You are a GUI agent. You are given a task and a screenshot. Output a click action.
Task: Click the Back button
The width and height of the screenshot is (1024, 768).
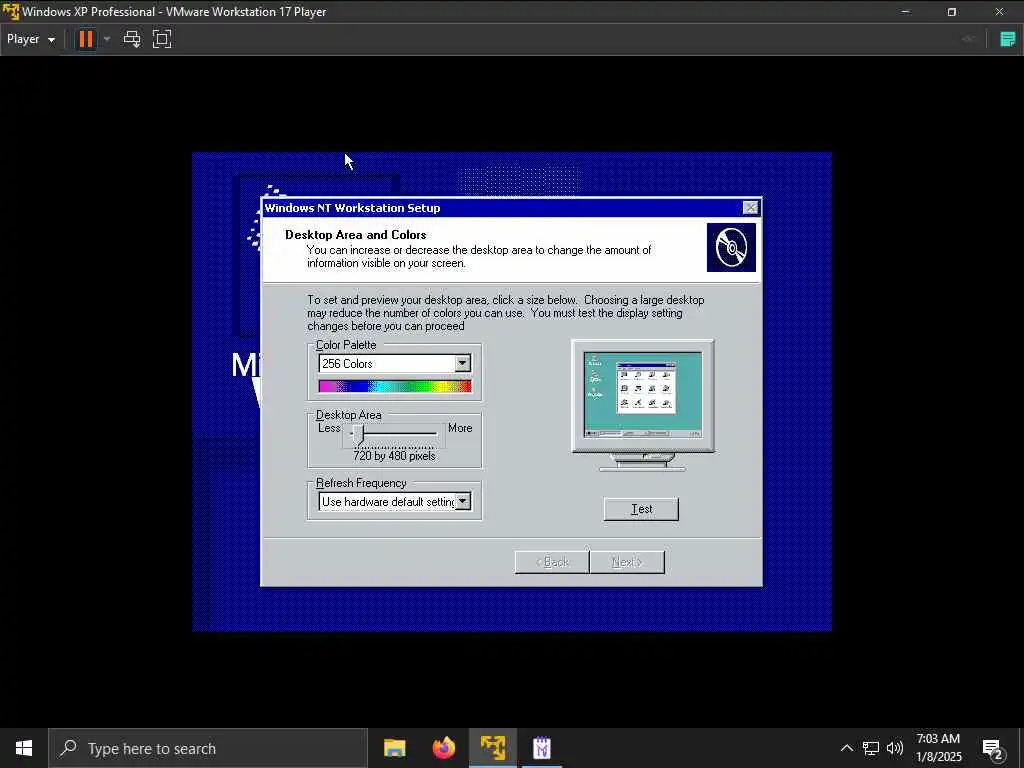(x=552, y=562)
